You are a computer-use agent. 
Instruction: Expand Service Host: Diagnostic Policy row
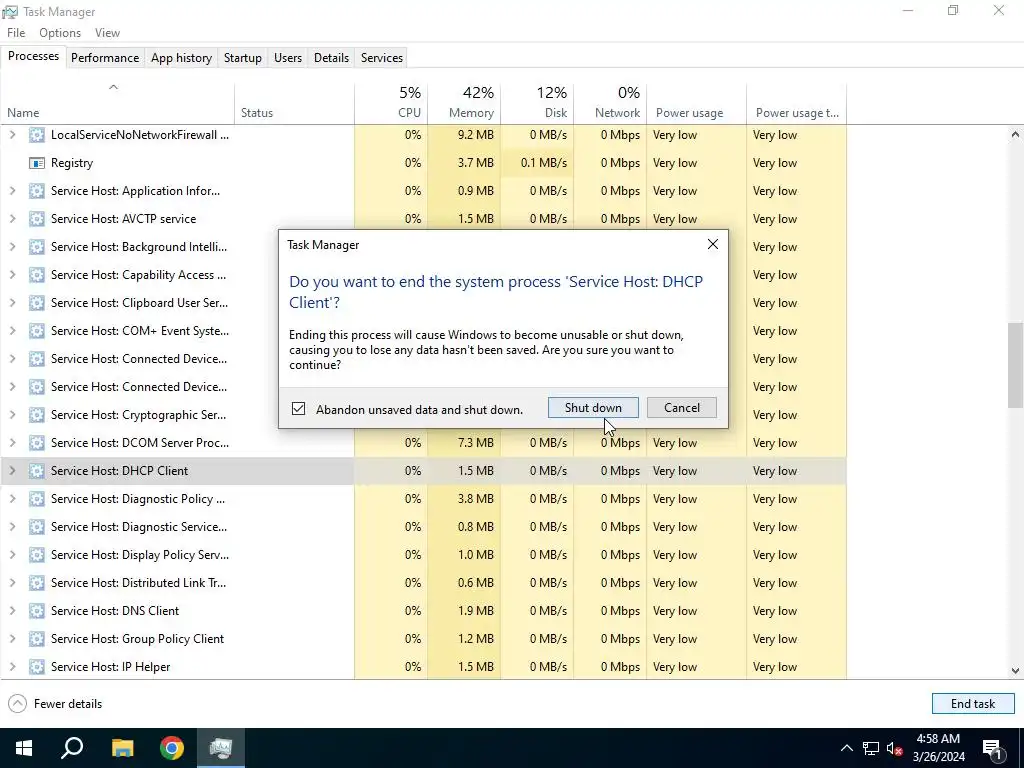(x=12, y=499)
